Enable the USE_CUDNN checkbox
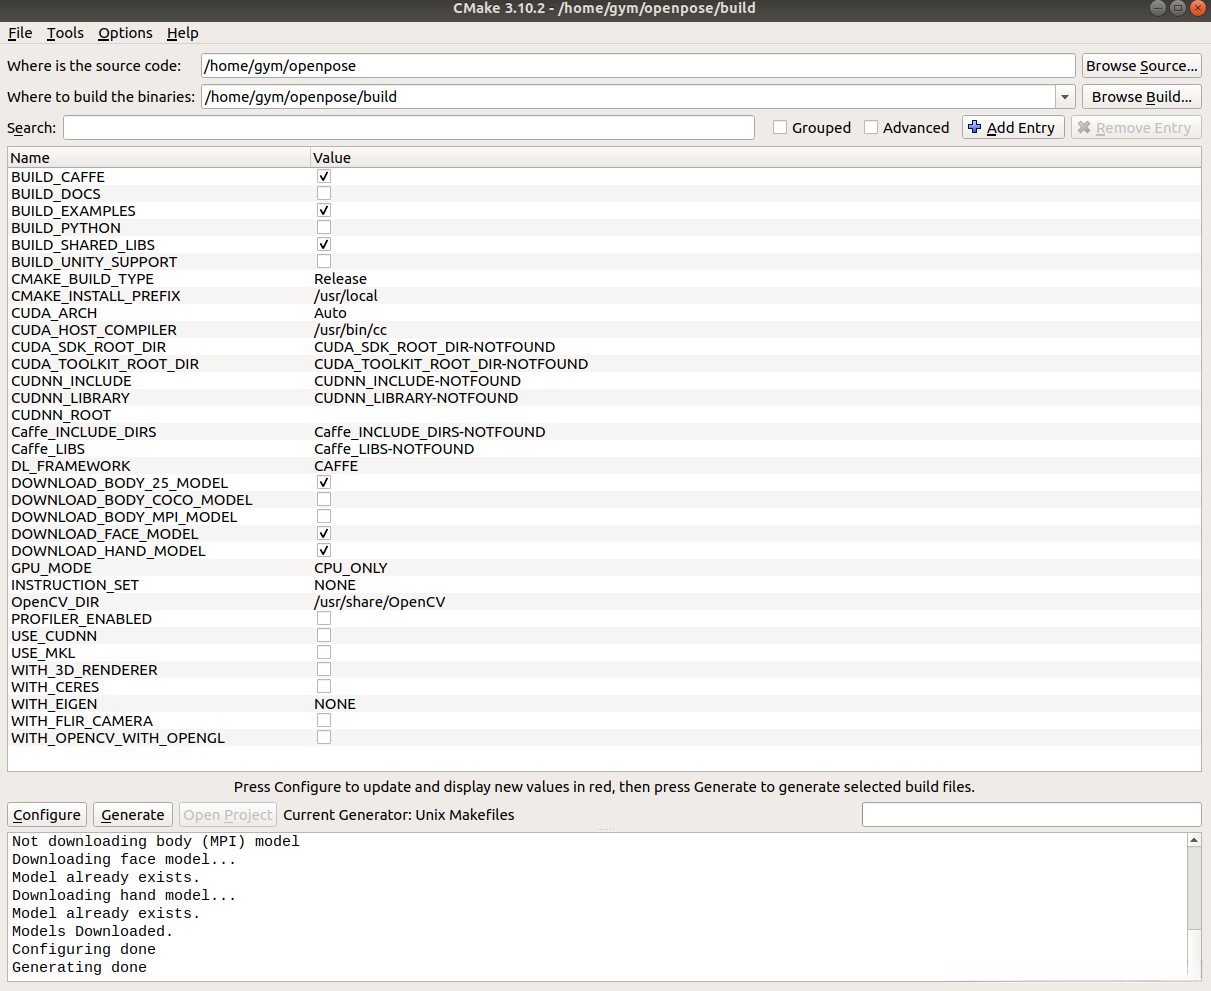 [324, 636]
